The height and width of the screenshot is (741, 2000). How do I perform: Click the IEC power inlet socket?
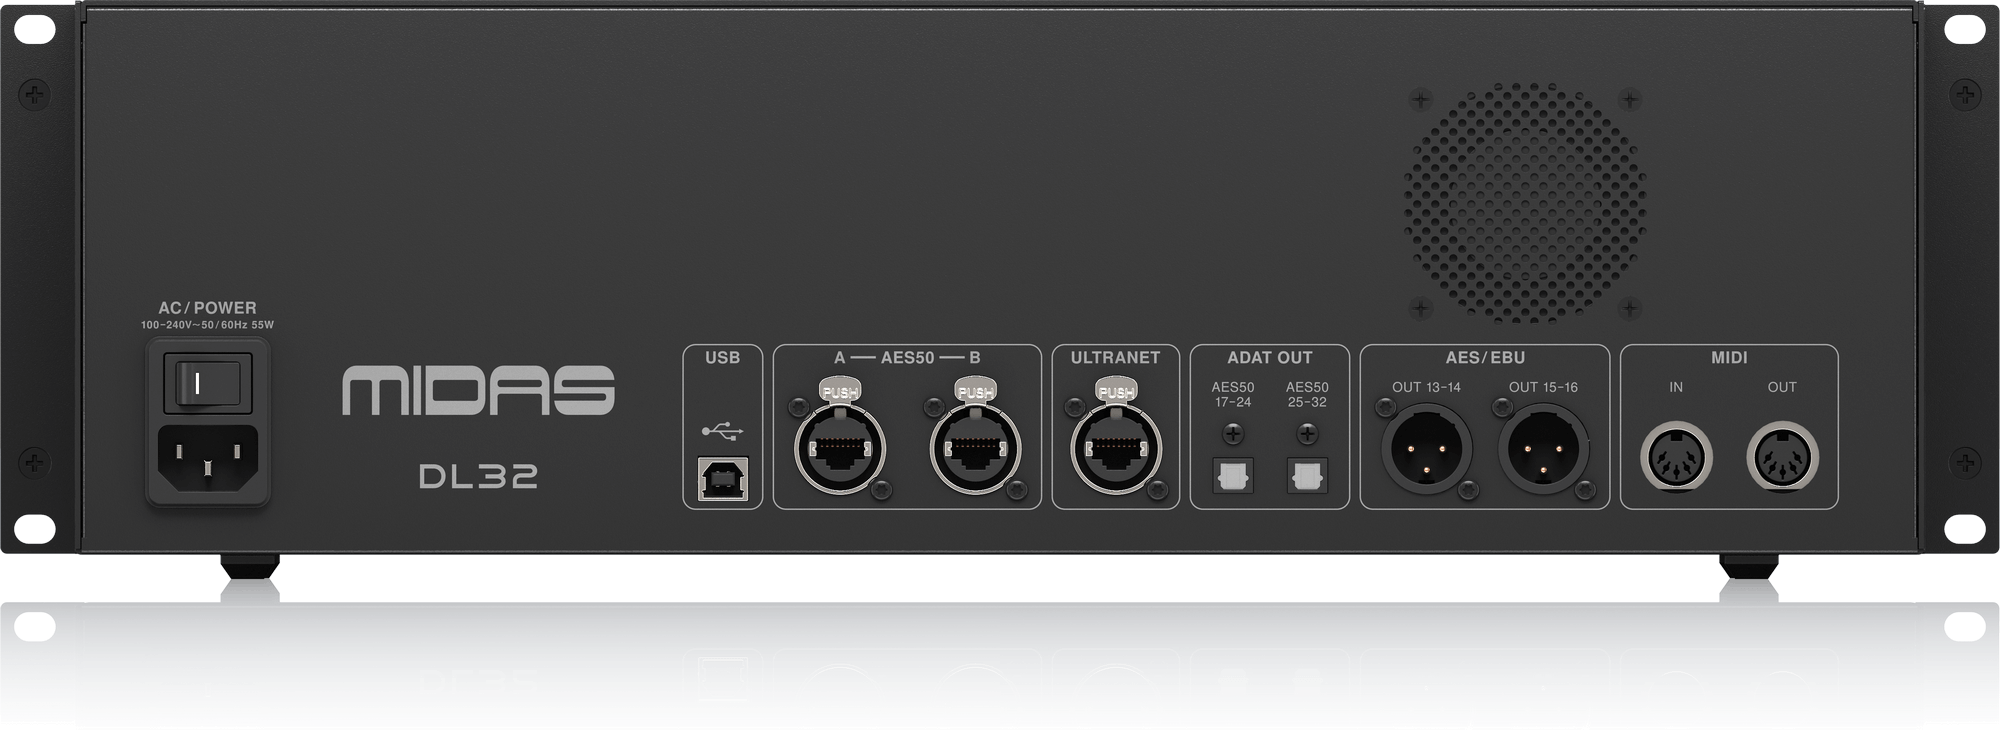(208, 462)
